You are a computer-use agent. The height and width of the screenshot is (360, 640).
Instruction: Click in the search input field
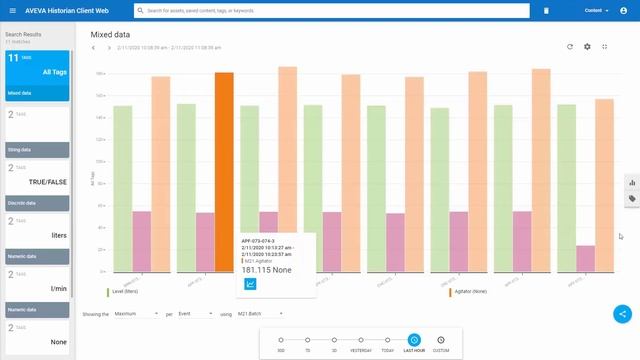pos(332,11)
